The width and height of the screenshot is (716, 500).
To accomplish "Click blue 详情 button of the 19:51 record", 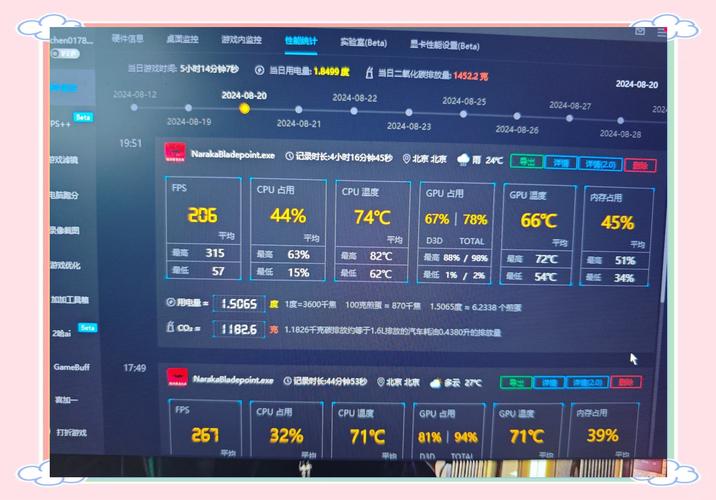I will tap(561, 163).
